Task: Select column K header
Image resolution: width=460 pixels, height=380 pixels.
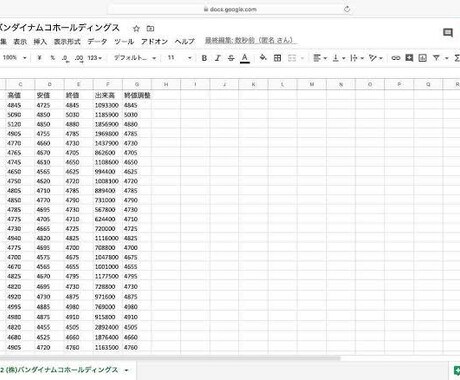Action: click(253, 84)
